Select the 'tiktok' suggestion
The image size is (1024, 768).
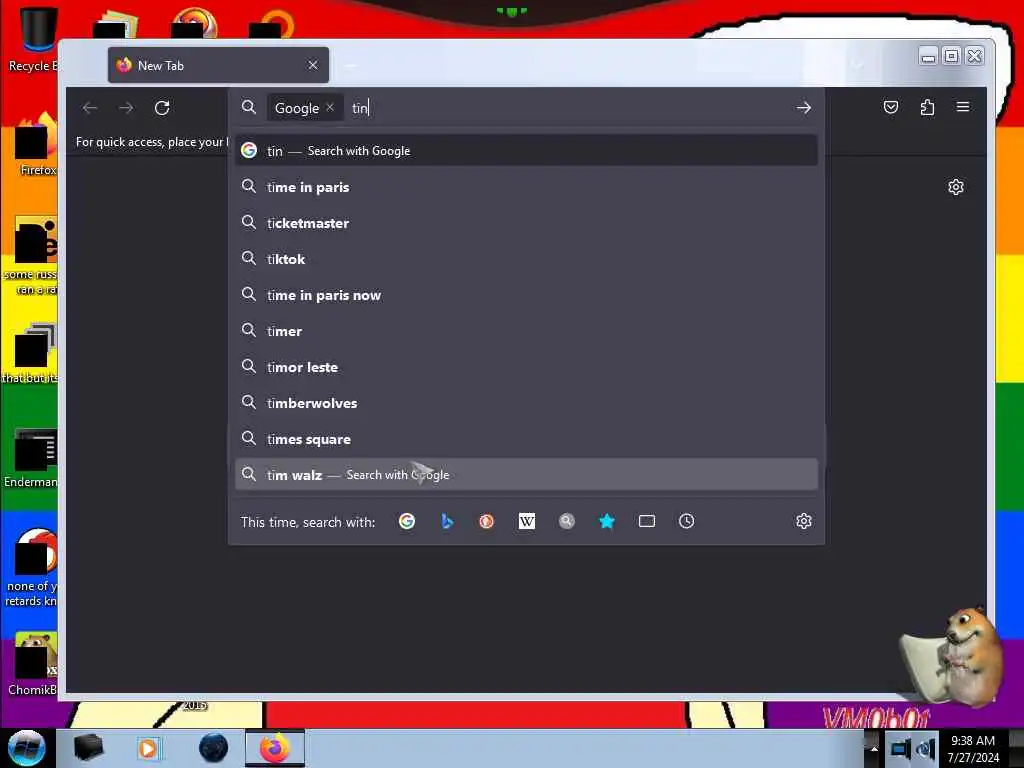526,259
